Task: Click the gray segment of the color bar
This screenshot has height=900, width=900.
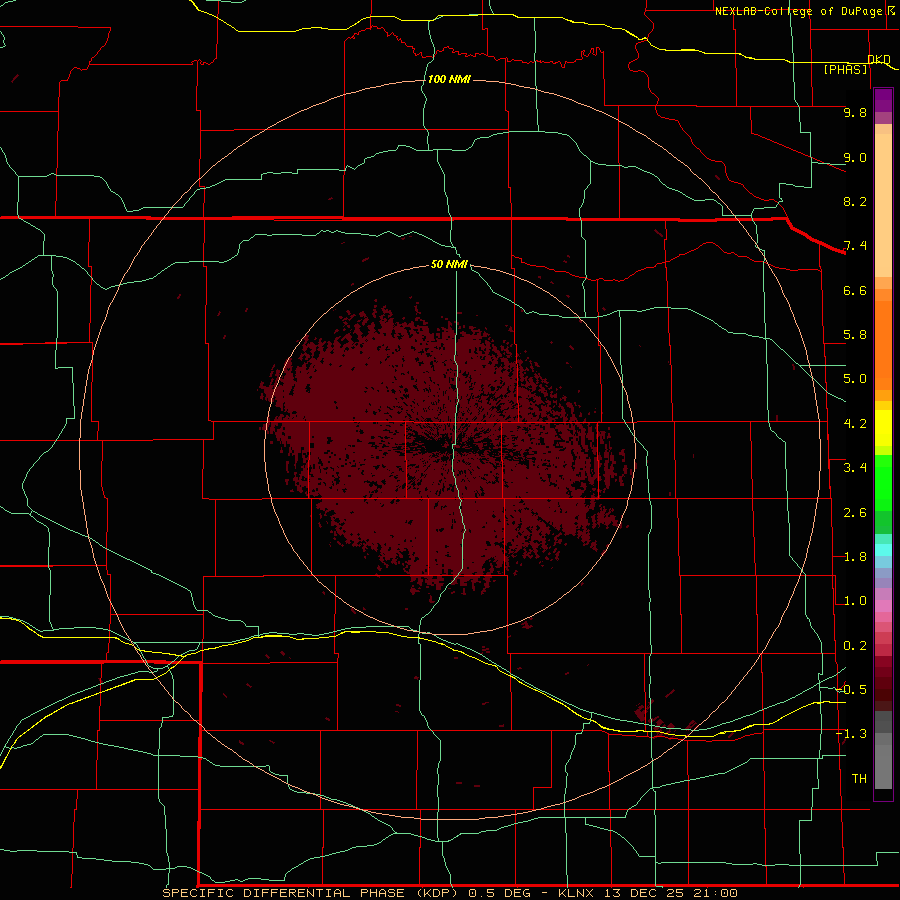Action: [x=883, y=752]
